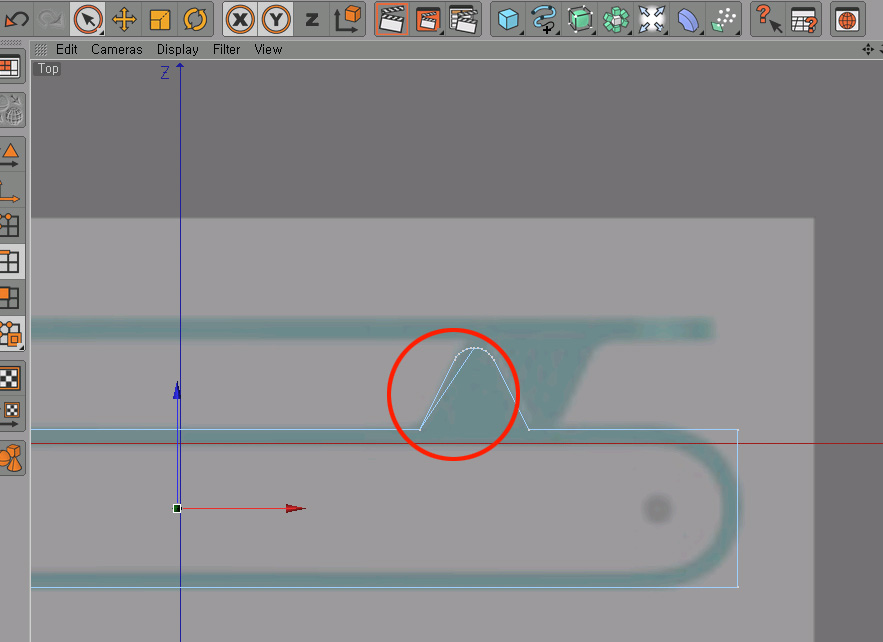This screenshot has width=883, height=642.
Task: Toggle the Y axis lock
Action: click(x=276, y=20)
